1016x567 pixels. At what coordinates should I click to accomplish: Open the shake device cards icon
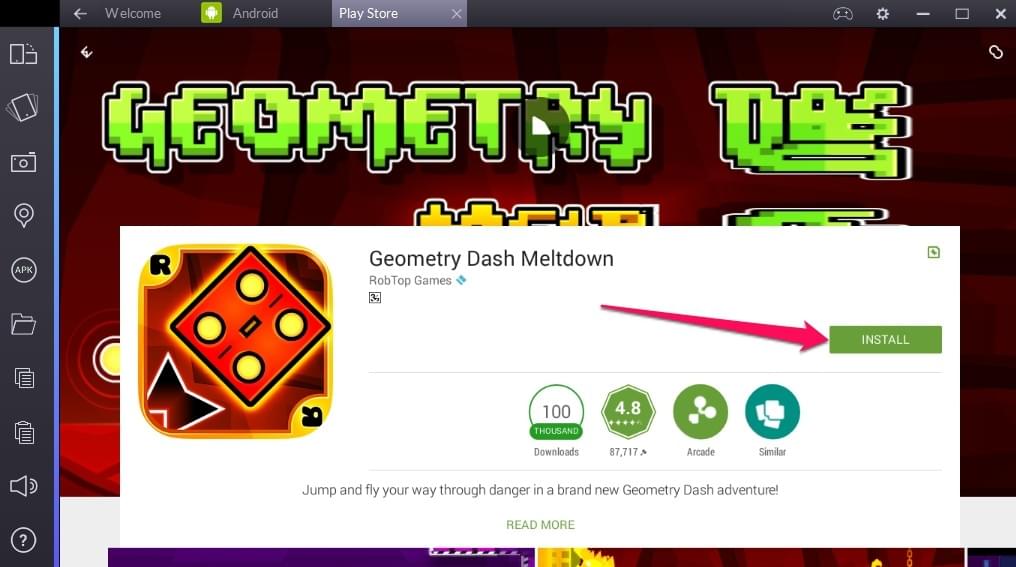point(23,108)
